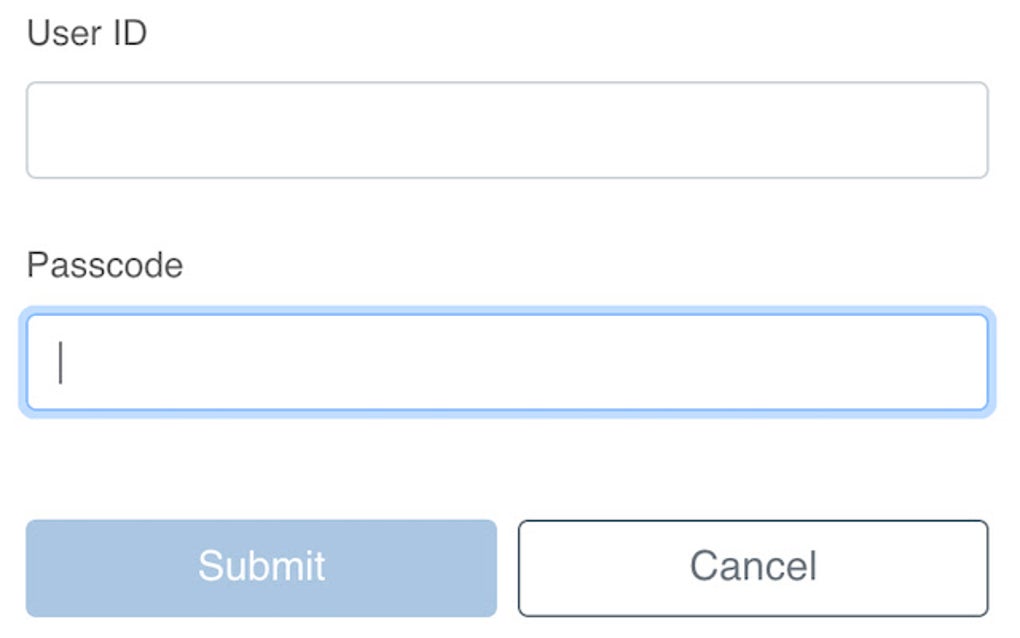The height and width of the screenshot is (638, 1020).
Task: Click the white outlined Cancel button
Action: 753,568
